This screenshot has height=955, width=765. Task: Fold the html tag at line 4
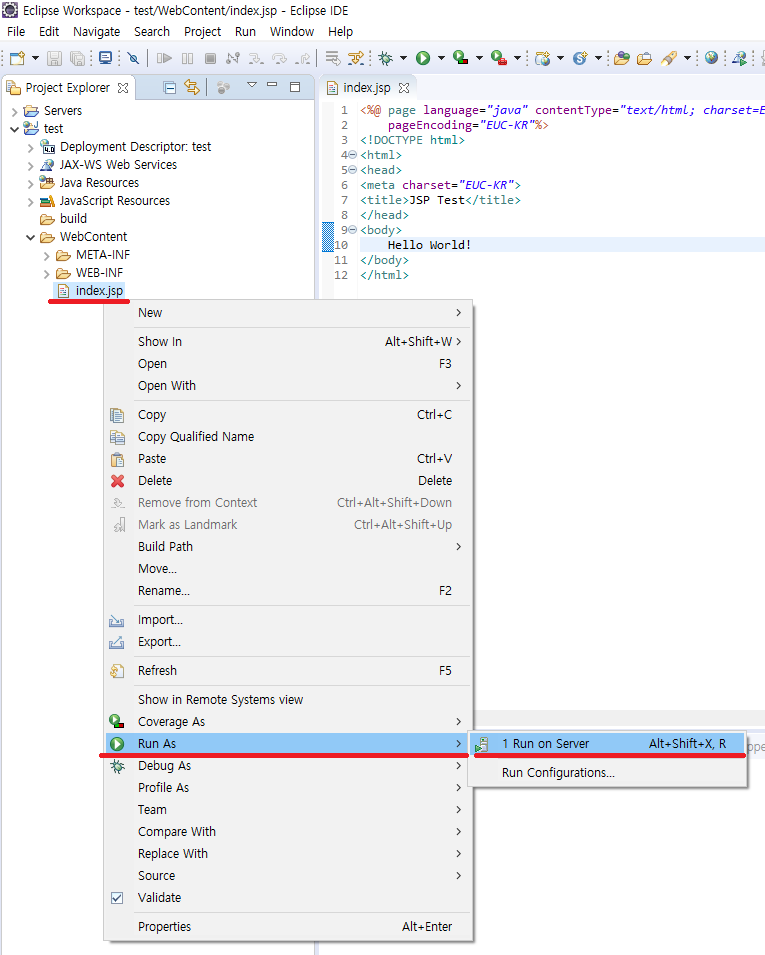[353, 155]
